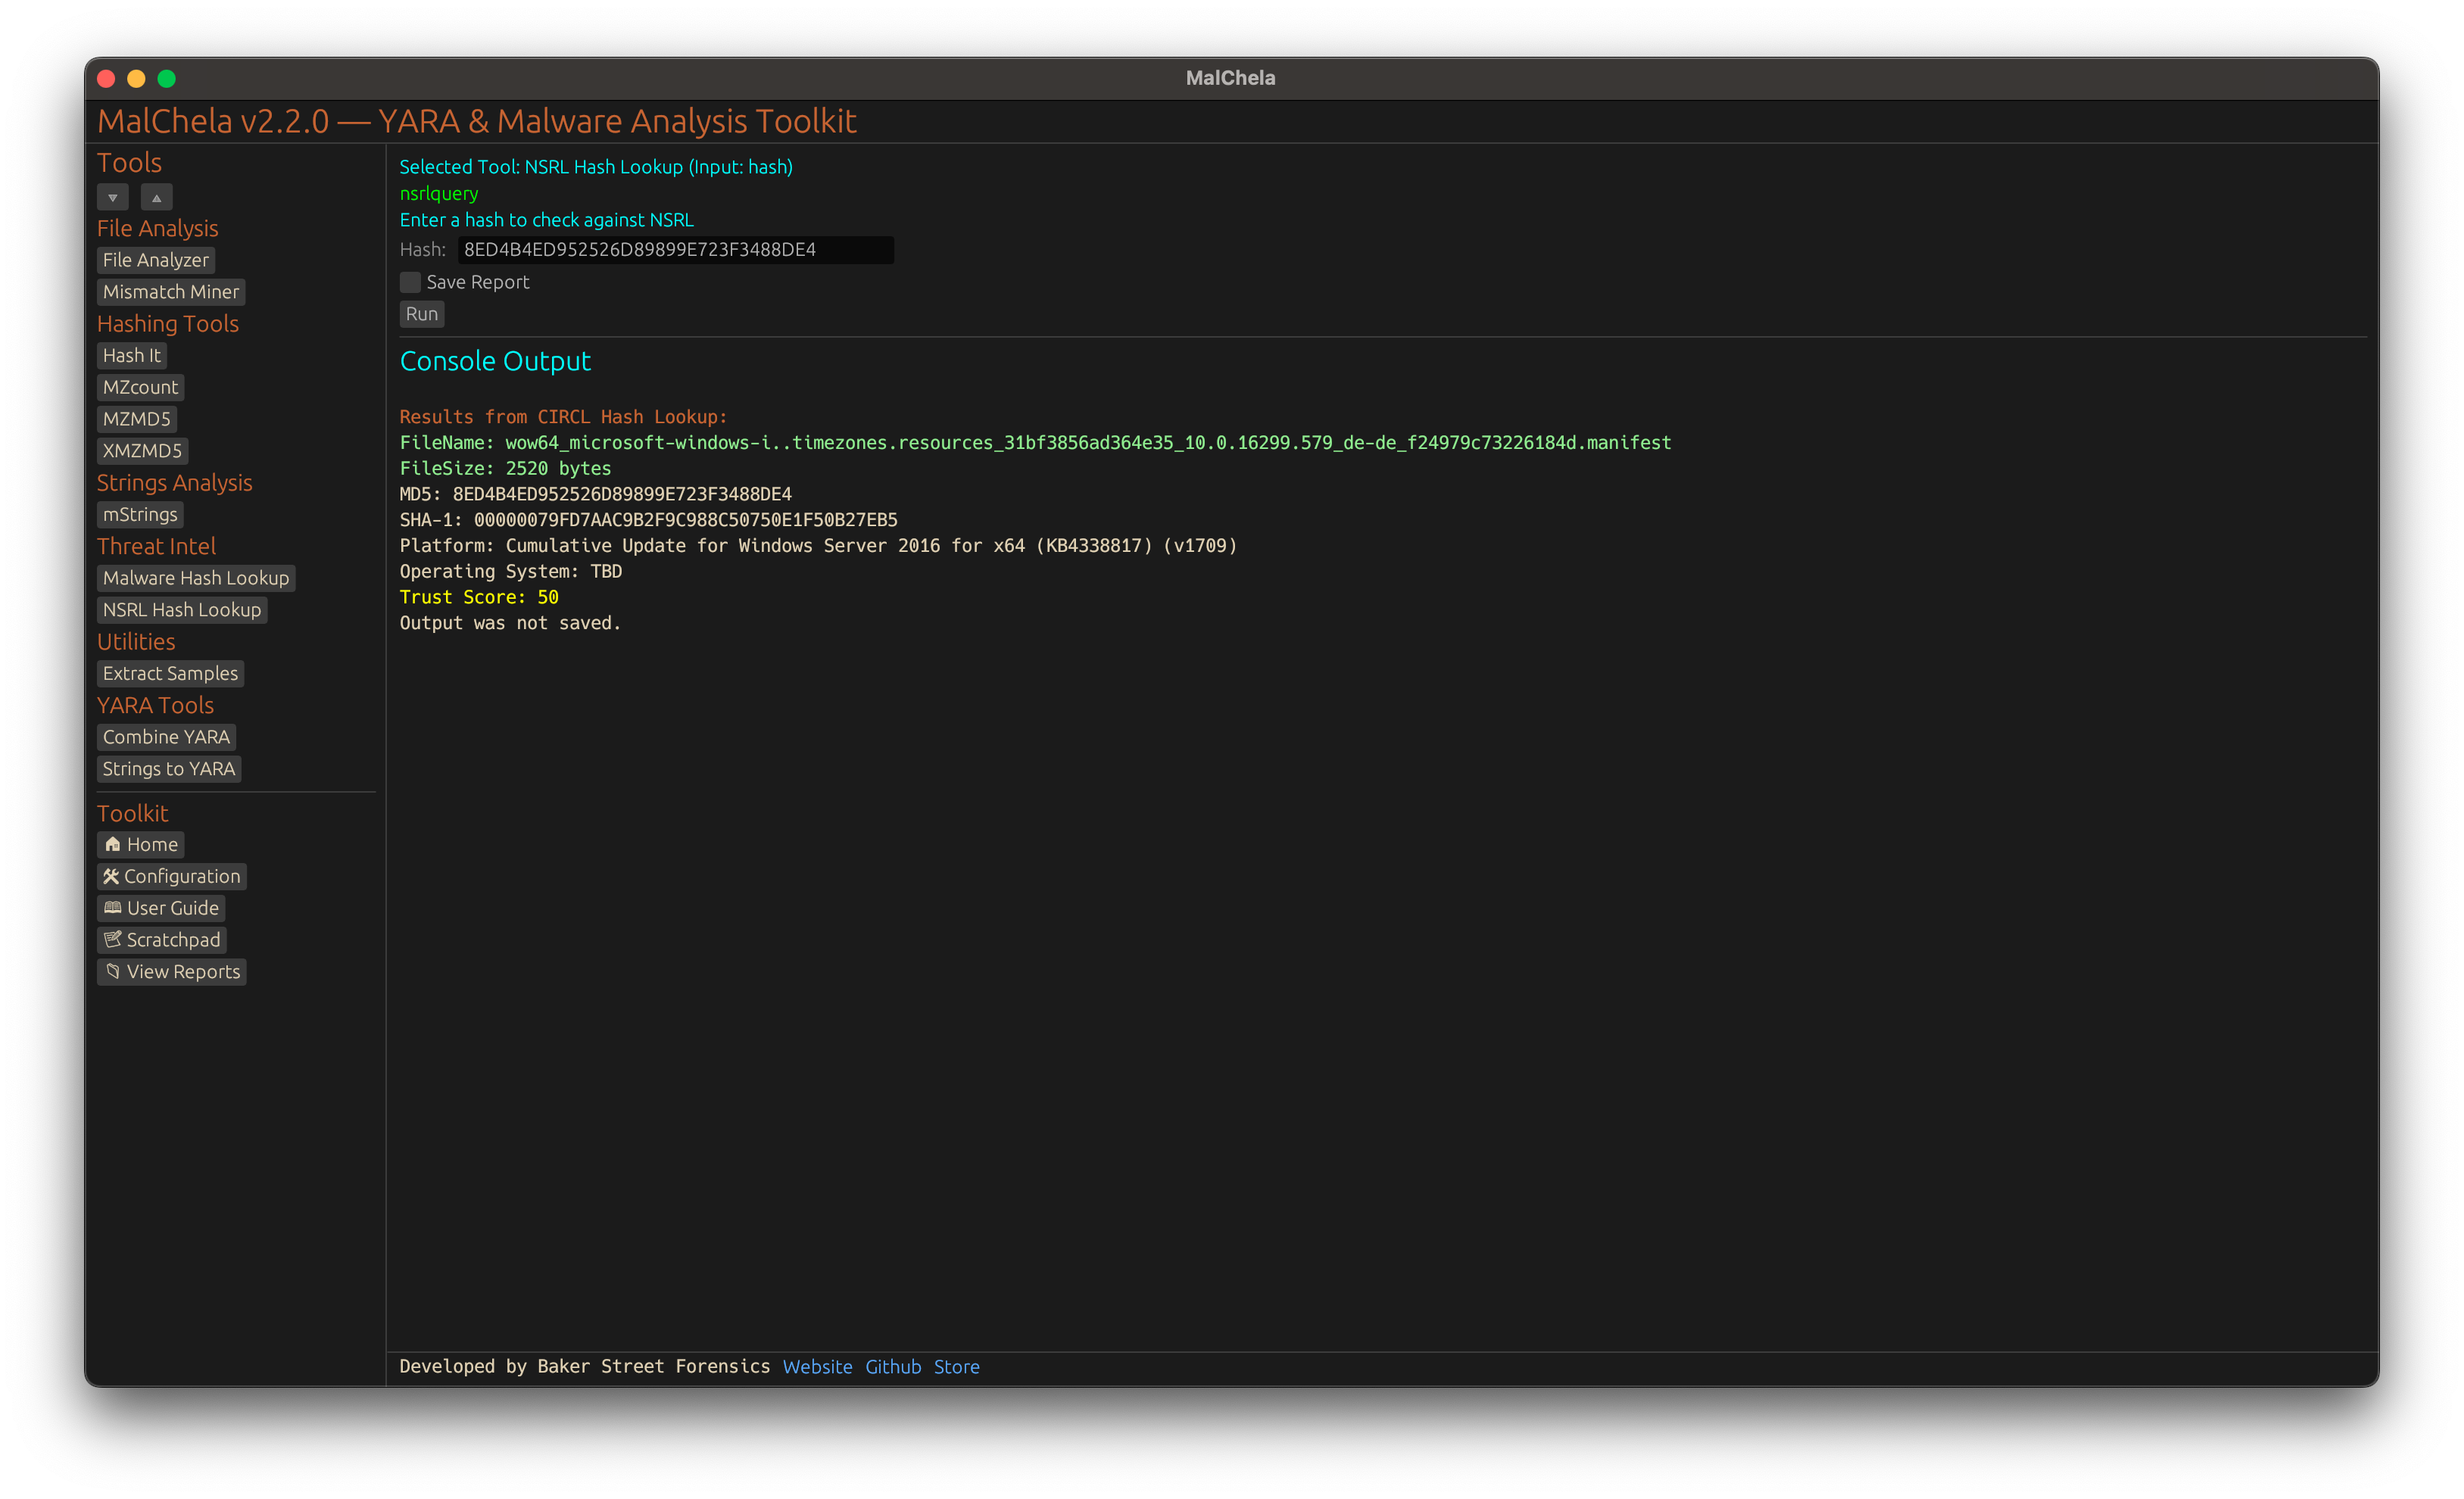Screen dimensions: 2464x1499
Task: Focus the Hash input field
Action: point(676,250)
